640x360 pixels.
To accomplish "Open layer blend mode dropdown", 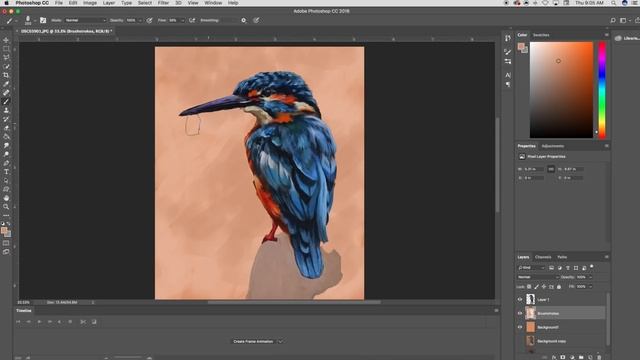I will (x=538, y=277).
